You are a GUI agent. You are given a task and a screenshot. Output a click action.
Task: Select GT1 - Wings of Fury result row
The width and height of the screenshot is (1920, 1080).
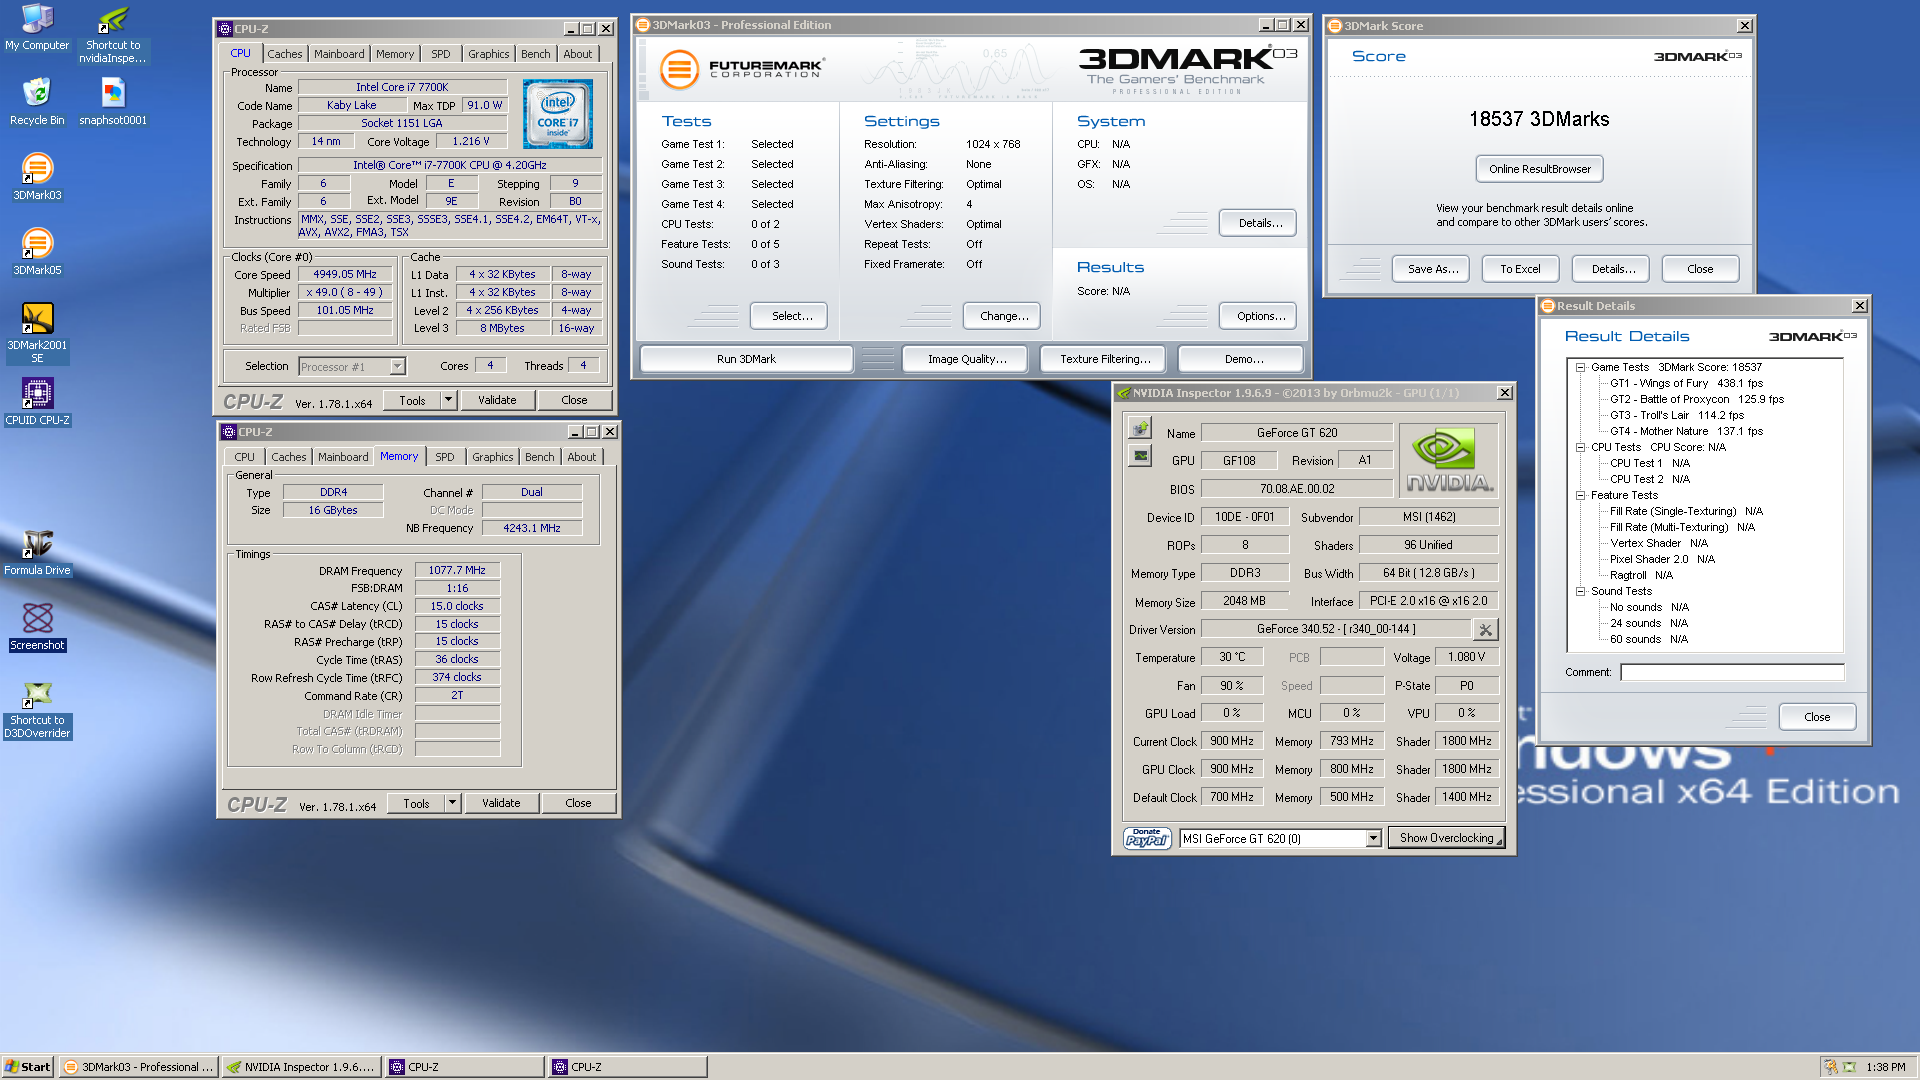click(1686, 383)
